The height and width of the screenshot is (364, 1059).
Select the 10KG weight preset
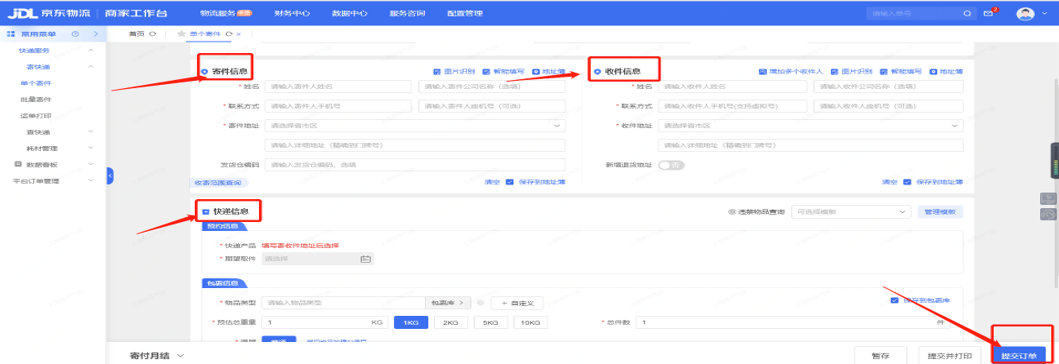(x=531, y=323)
